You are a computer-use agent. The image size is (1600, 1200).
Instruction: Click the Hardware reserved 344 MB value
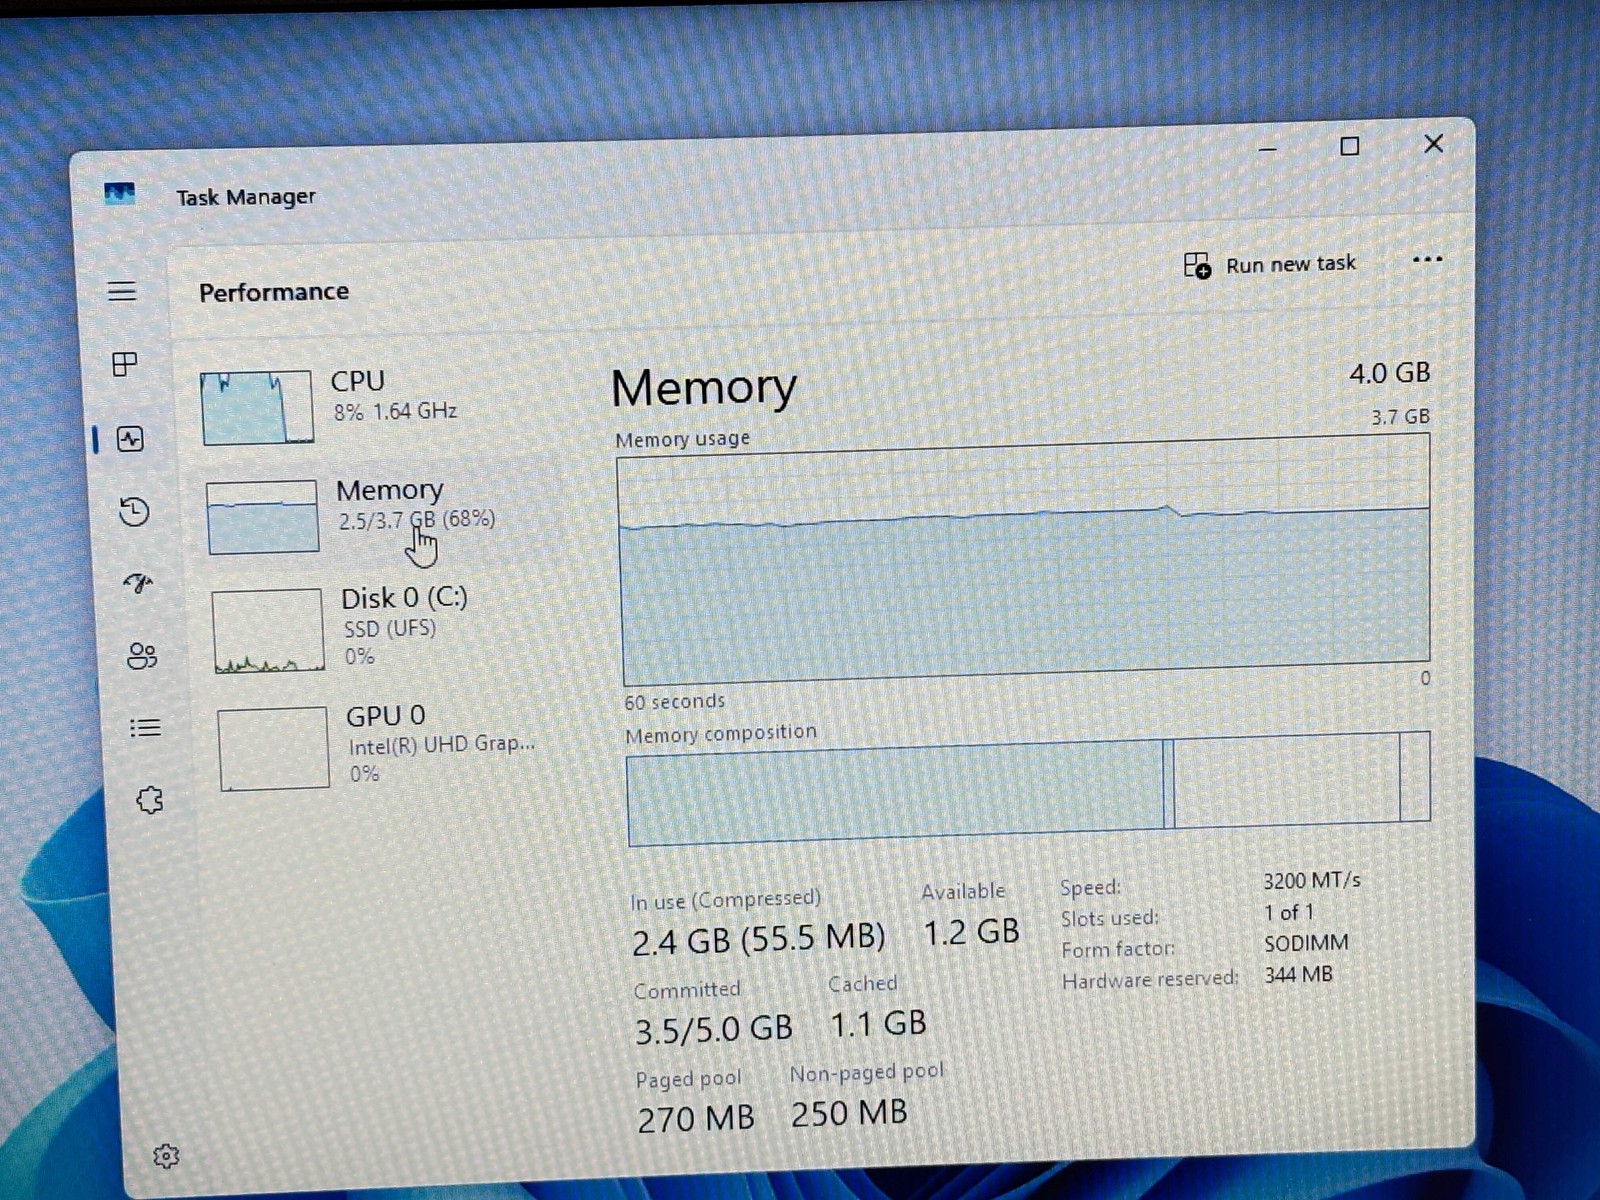pos(1298,974)
